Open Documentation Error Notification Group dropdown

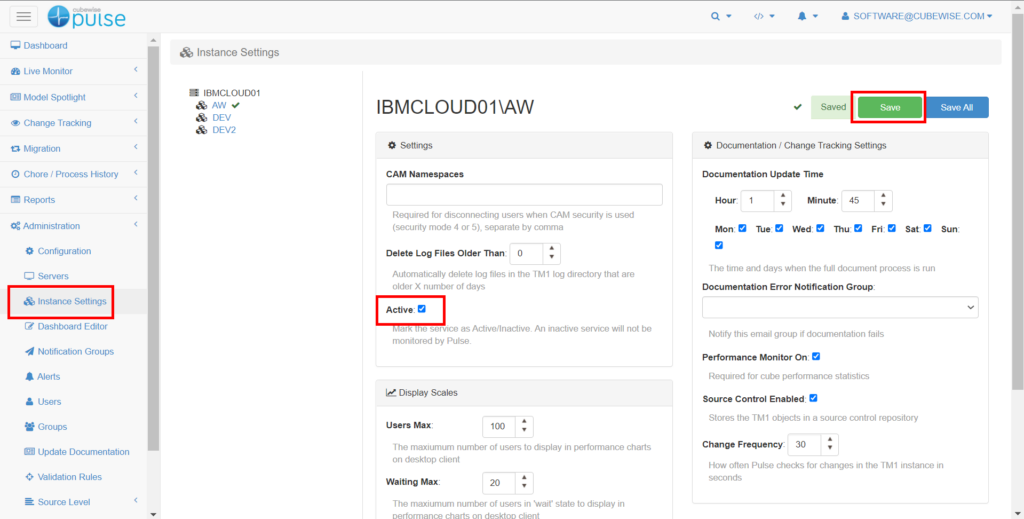840,308
